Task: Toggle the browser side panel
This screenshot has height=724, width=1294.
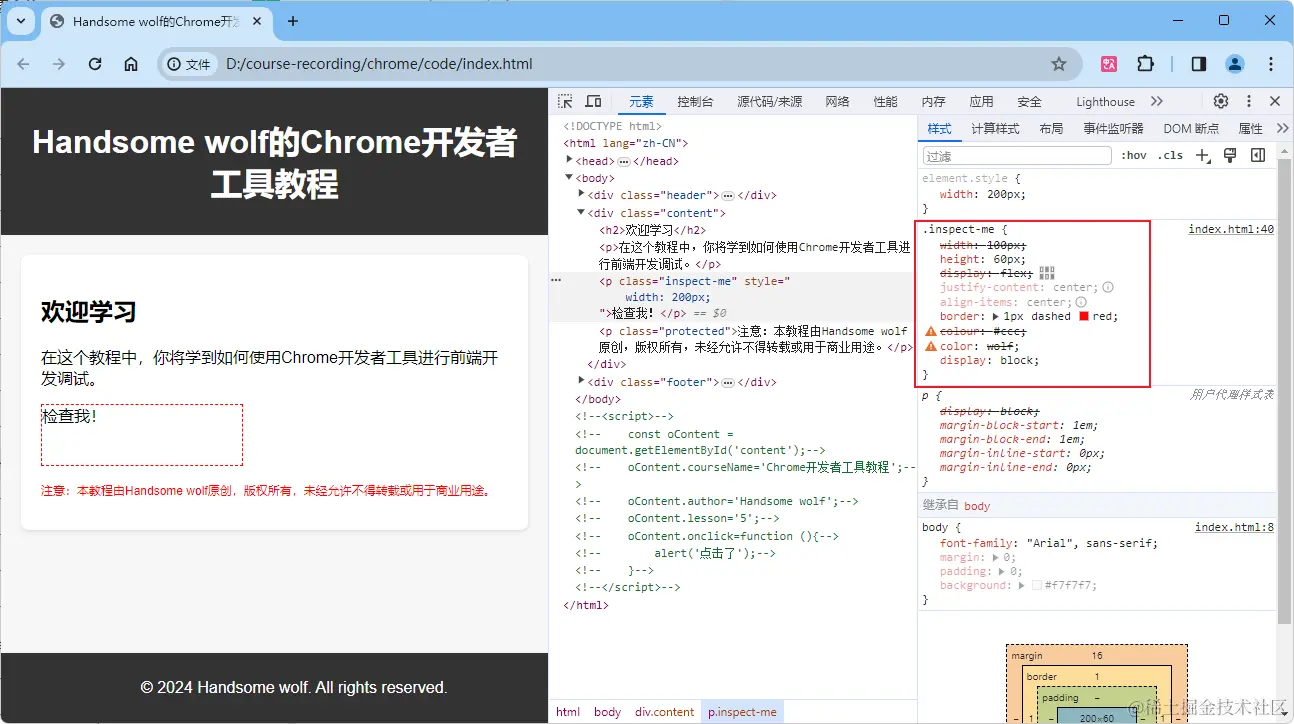Action: [x=1198, y=64]
